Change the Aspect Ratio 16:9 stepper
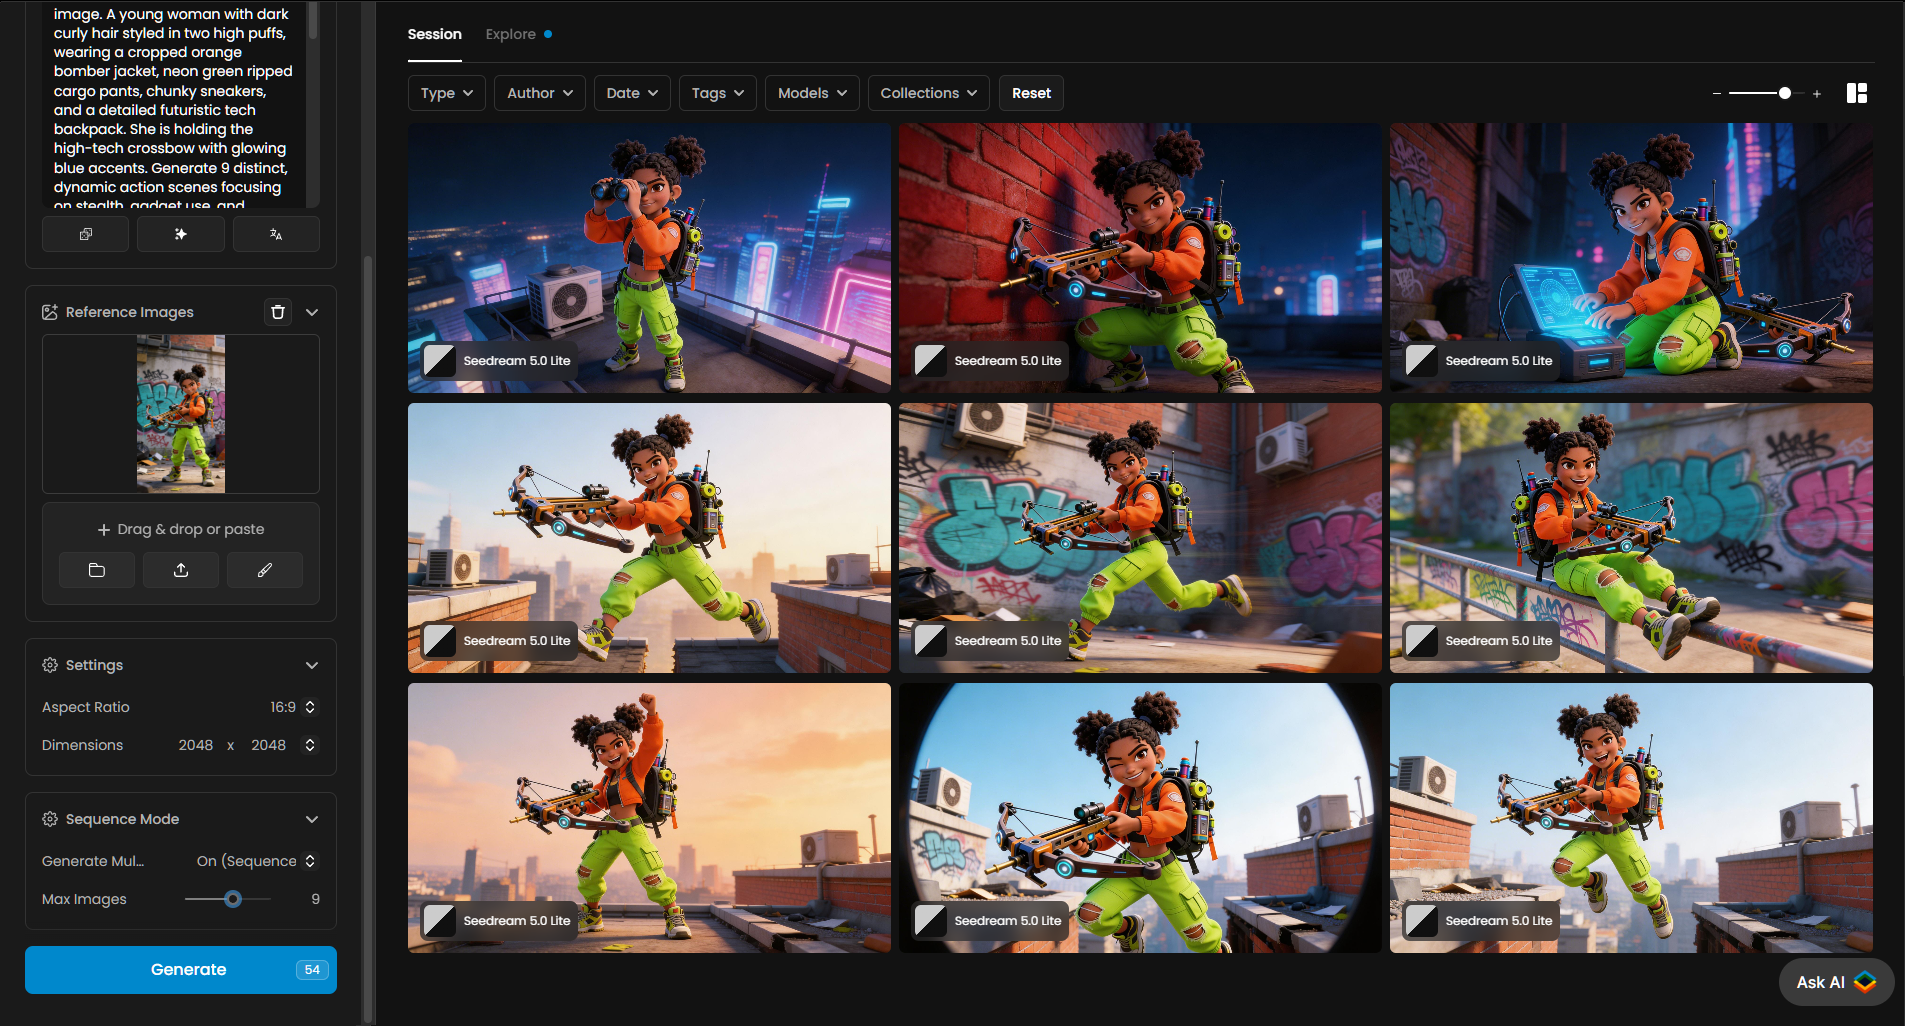This screenshot has height=1026, width=1905. pyautogui.click(x=310, y=707)
